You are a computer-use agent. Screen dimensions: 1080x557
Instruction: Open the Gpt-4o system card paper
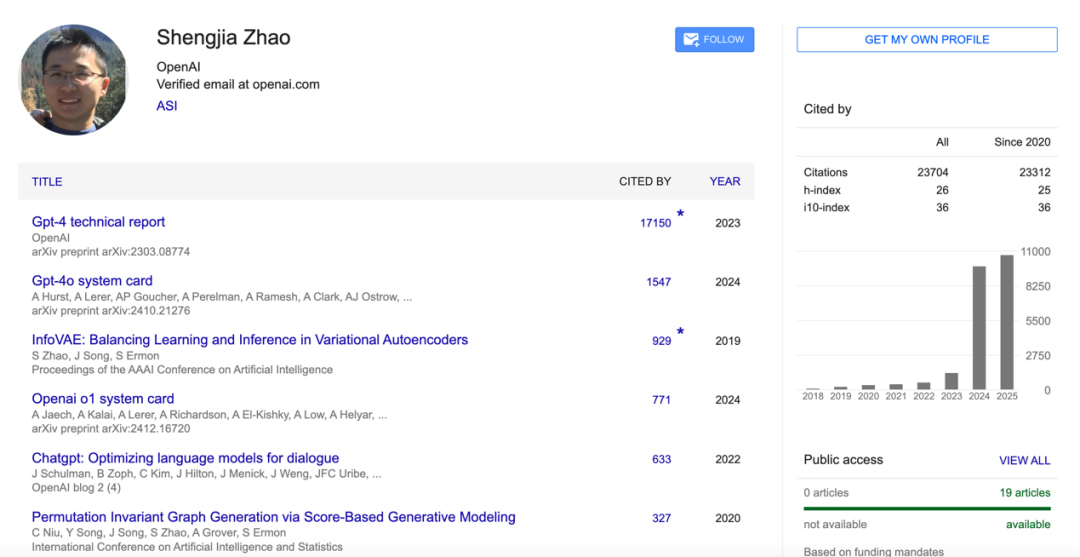click(92, 281)
